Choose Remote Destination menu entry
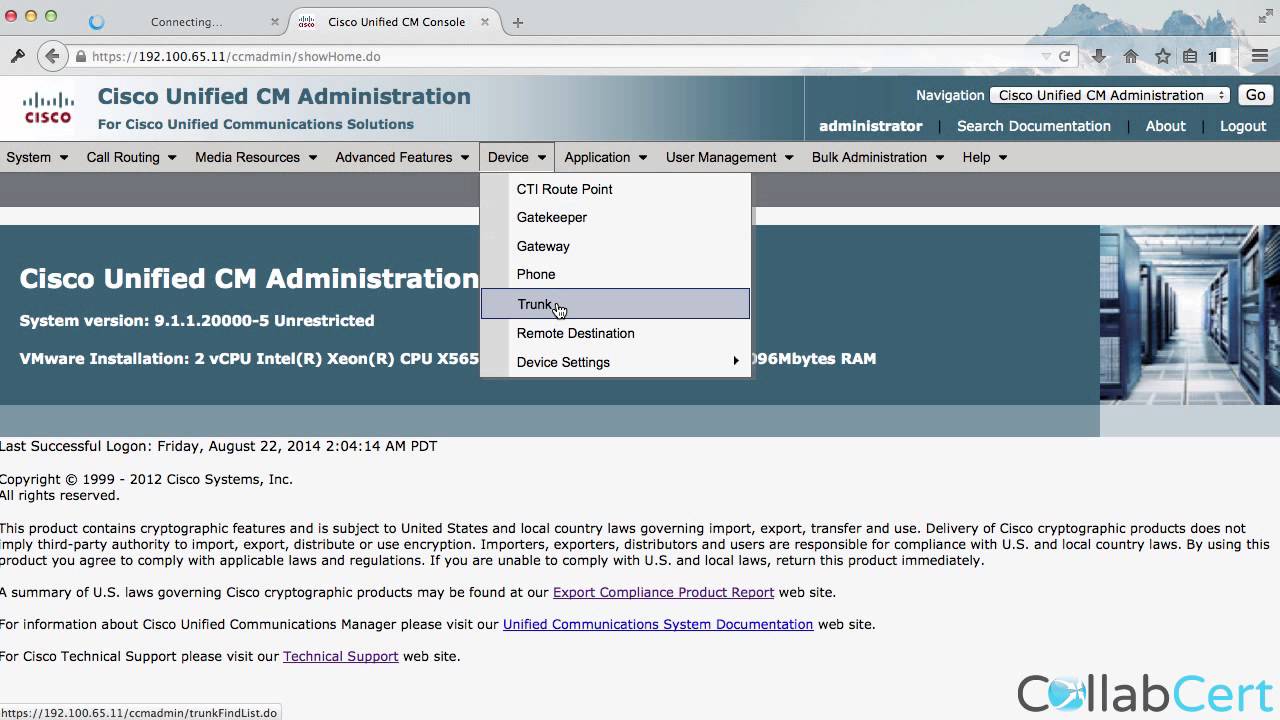1280x720 pixels. tap(615, 333)
